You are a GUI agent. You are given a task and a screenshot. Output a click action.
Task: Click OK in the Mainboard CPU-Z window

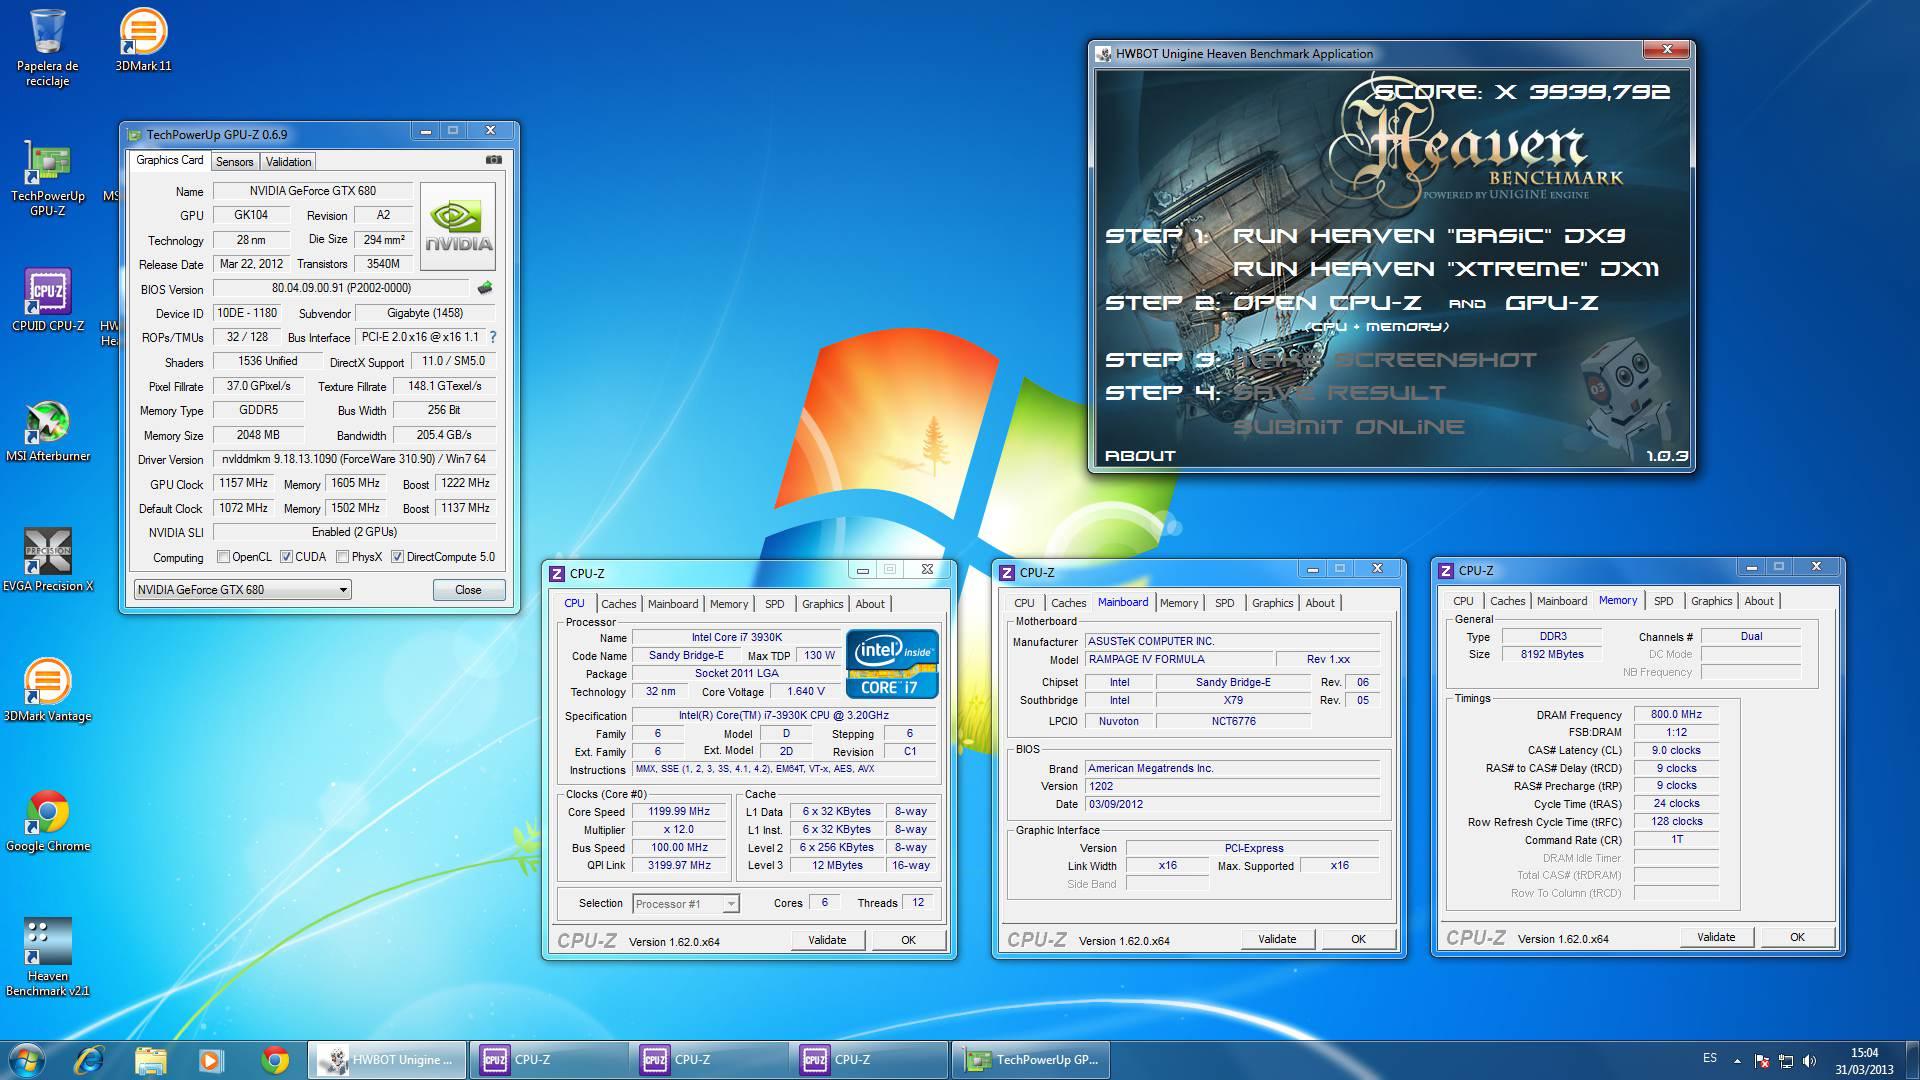(1358, 939)
